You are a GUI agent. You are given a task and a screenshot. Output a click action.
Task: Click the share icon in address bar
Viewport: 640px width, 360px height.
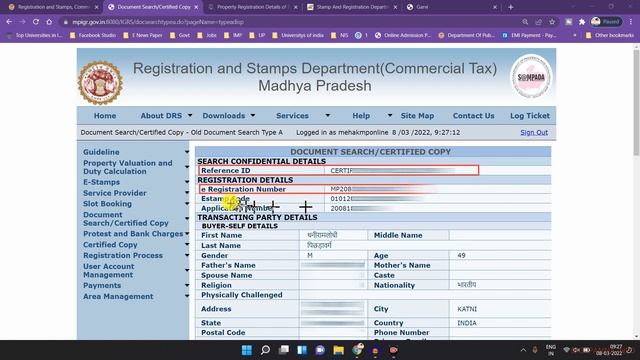[538, 22]
